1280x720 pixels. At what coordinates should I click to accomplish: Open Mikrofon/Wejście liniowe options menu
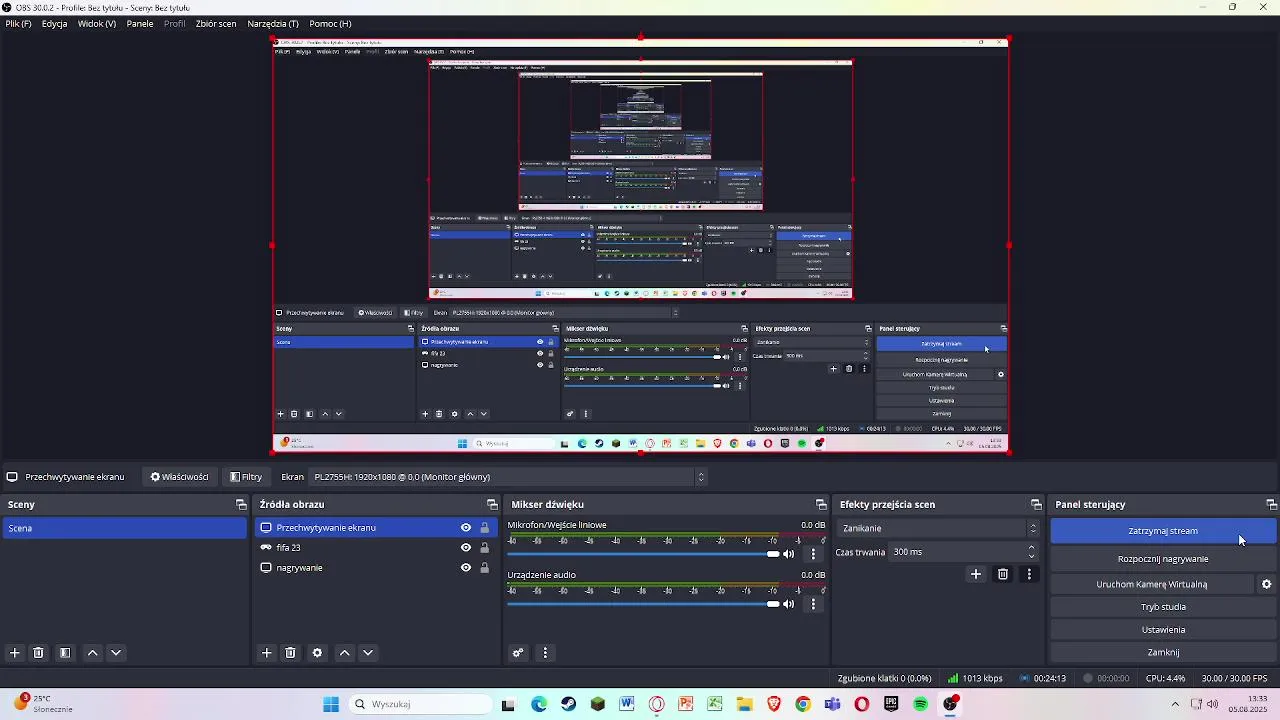pyautogui.click(x=813, y=554)
